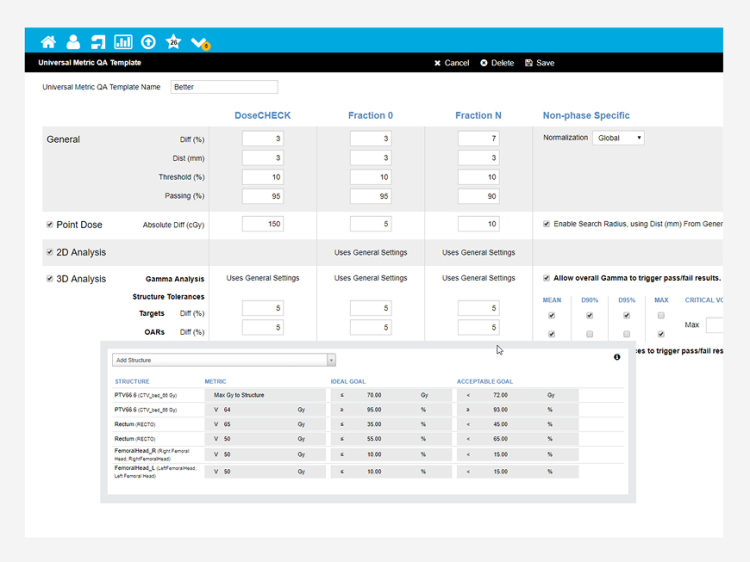Toggle OARs MEAN checkbox
Viewport: 750px width, 562px height.
(x=551, y=334)
